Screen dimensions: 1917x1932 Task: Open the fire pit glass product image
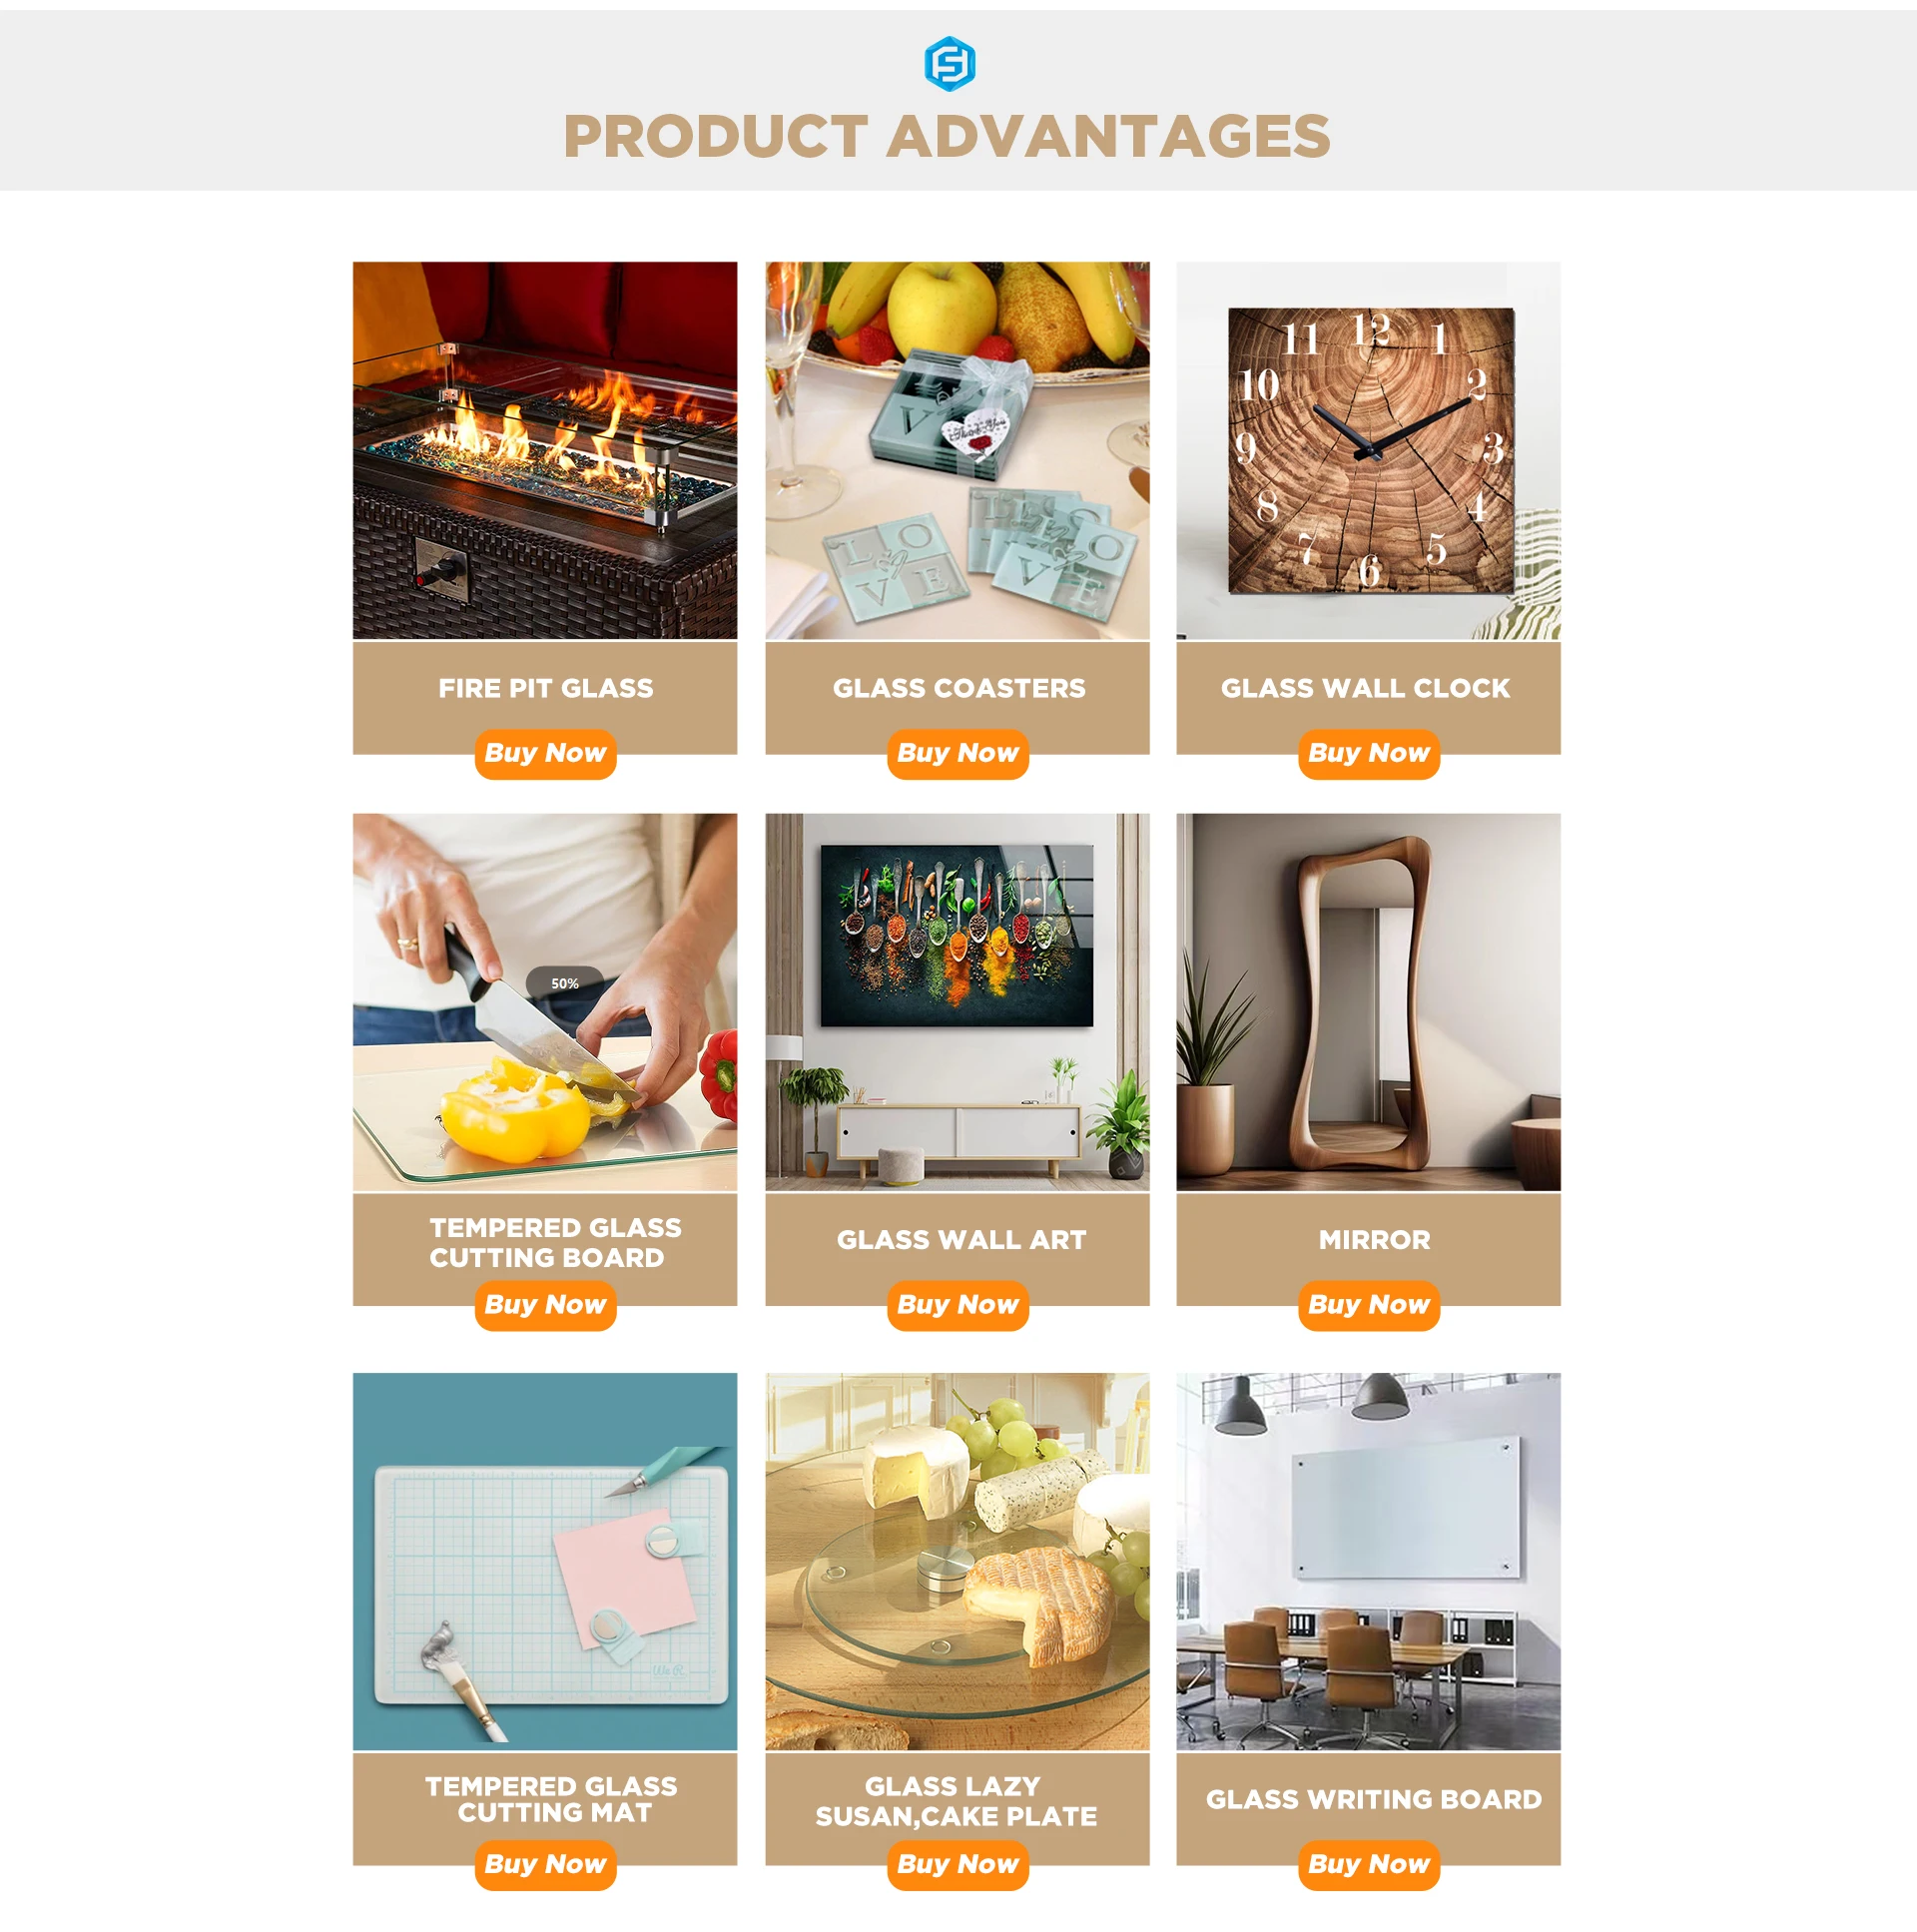(x=545, y=450)
